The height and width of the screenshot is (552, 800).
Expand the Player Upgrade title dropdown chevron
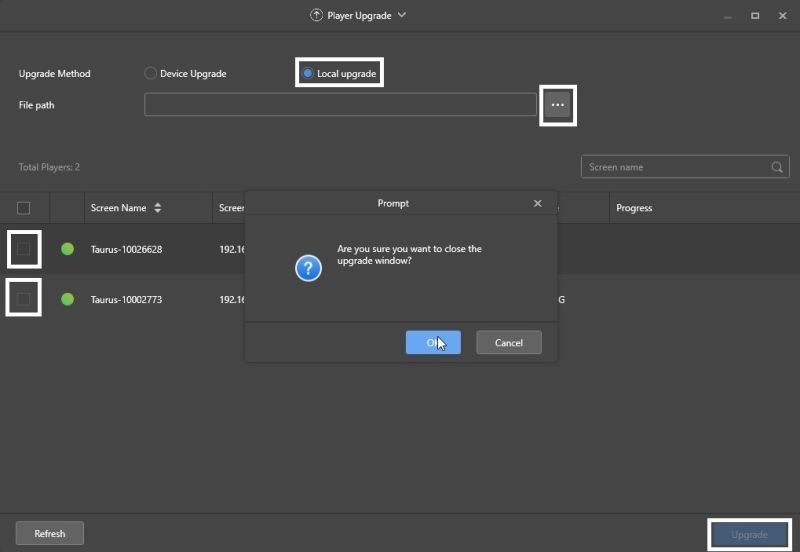coord(402,15)
